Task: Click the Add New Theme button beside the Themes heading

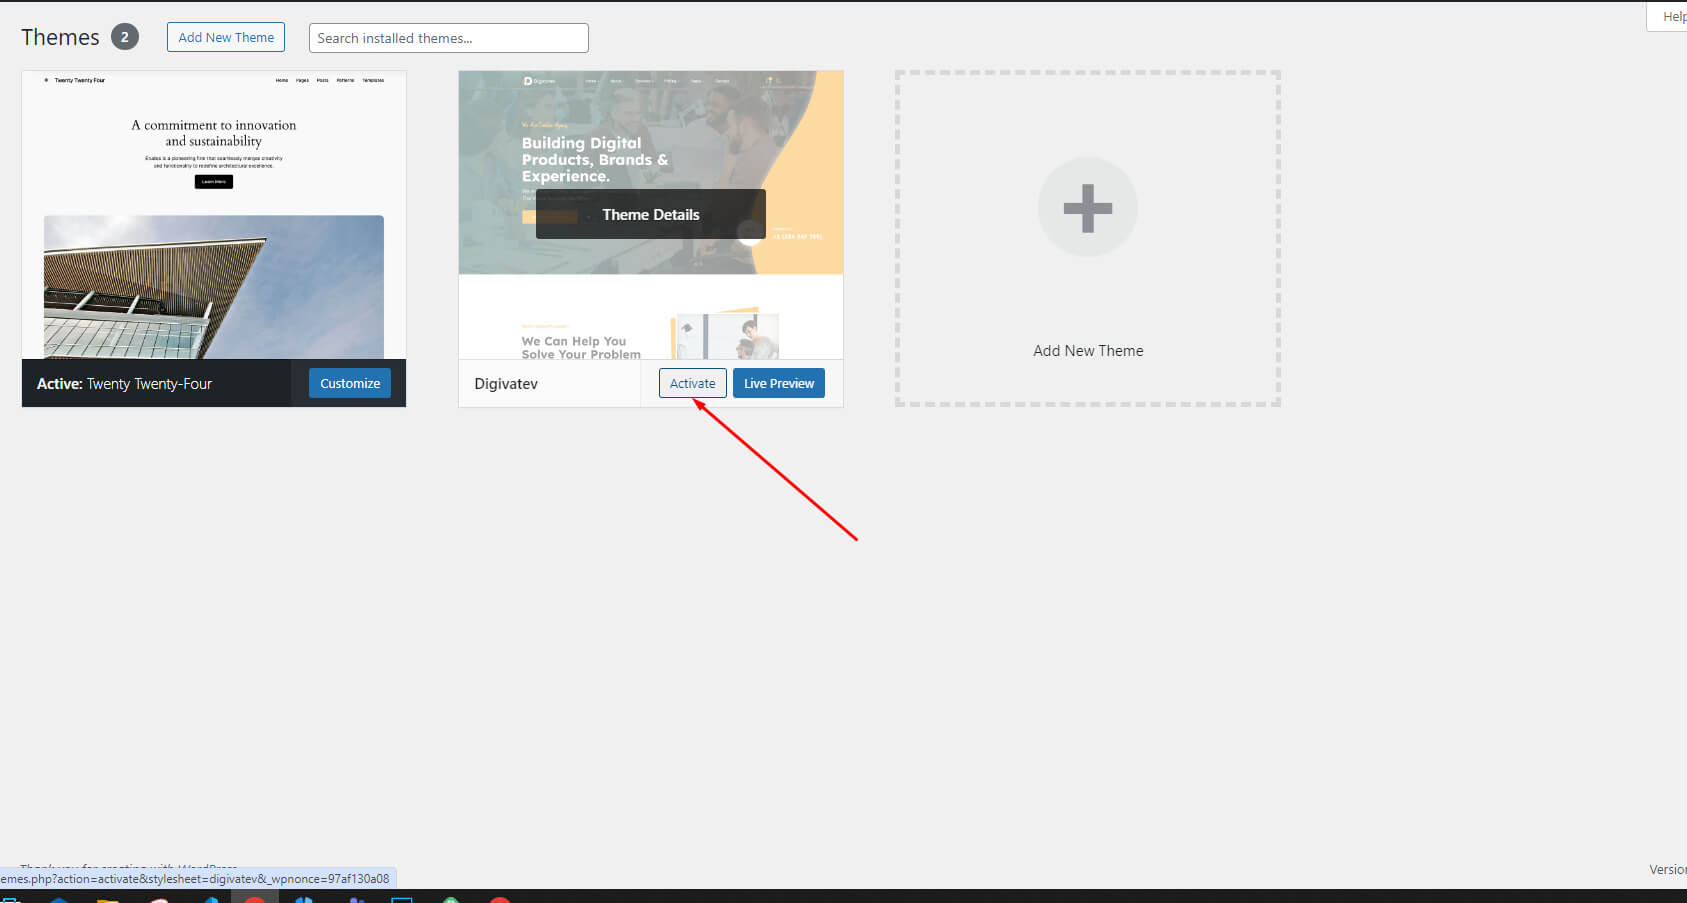Action: tap(226, 37)
